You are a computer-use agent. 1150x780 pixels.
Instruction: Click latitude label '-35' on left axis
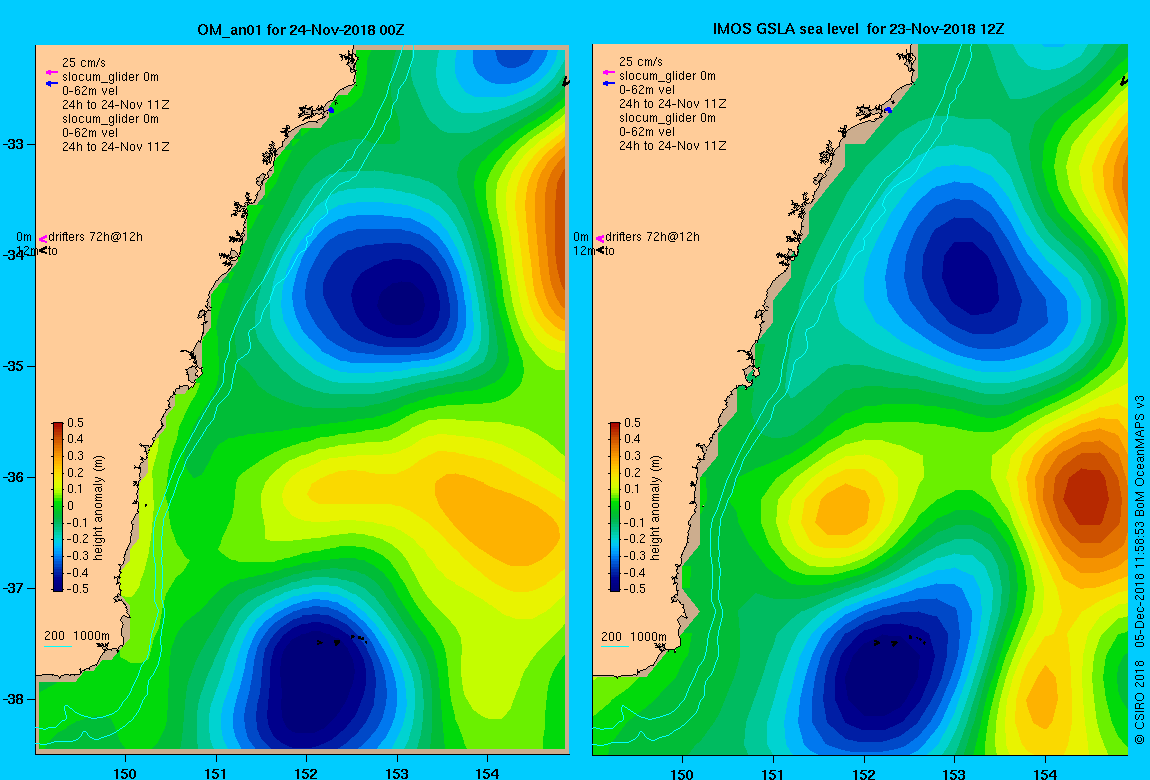13,367
